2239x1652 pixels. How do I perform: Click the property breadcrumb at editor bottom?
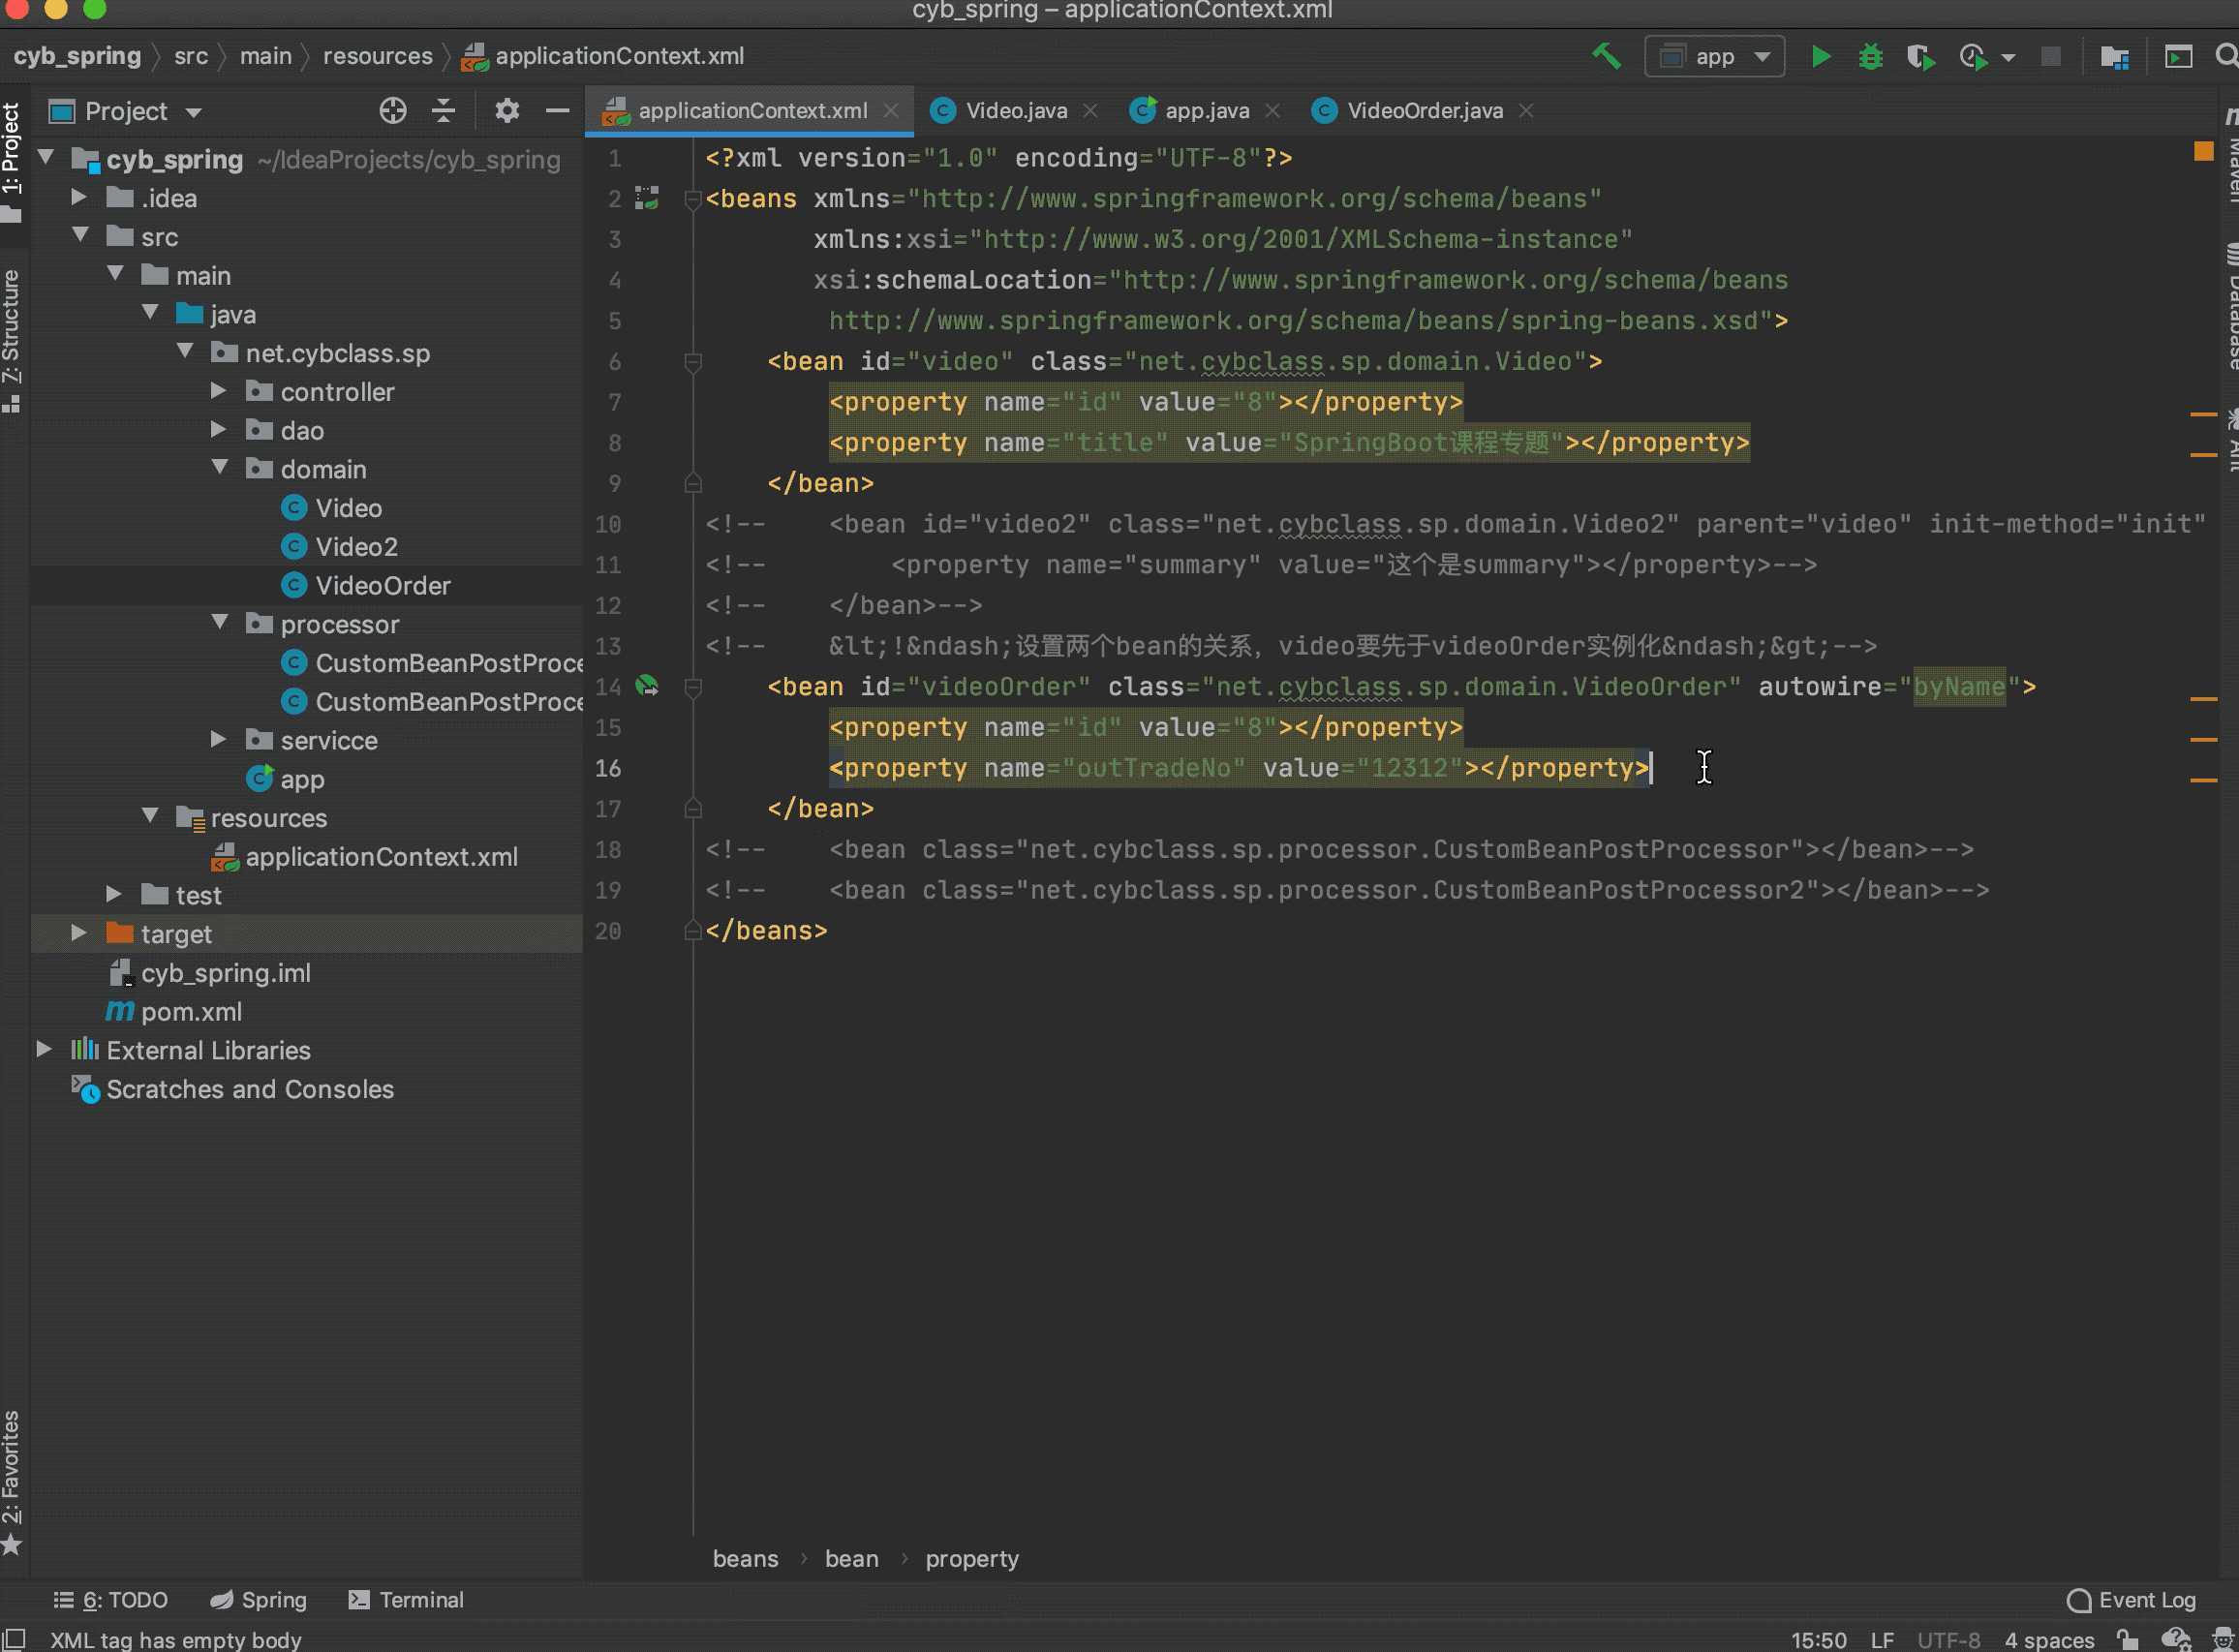click(x=972, y=1559)
